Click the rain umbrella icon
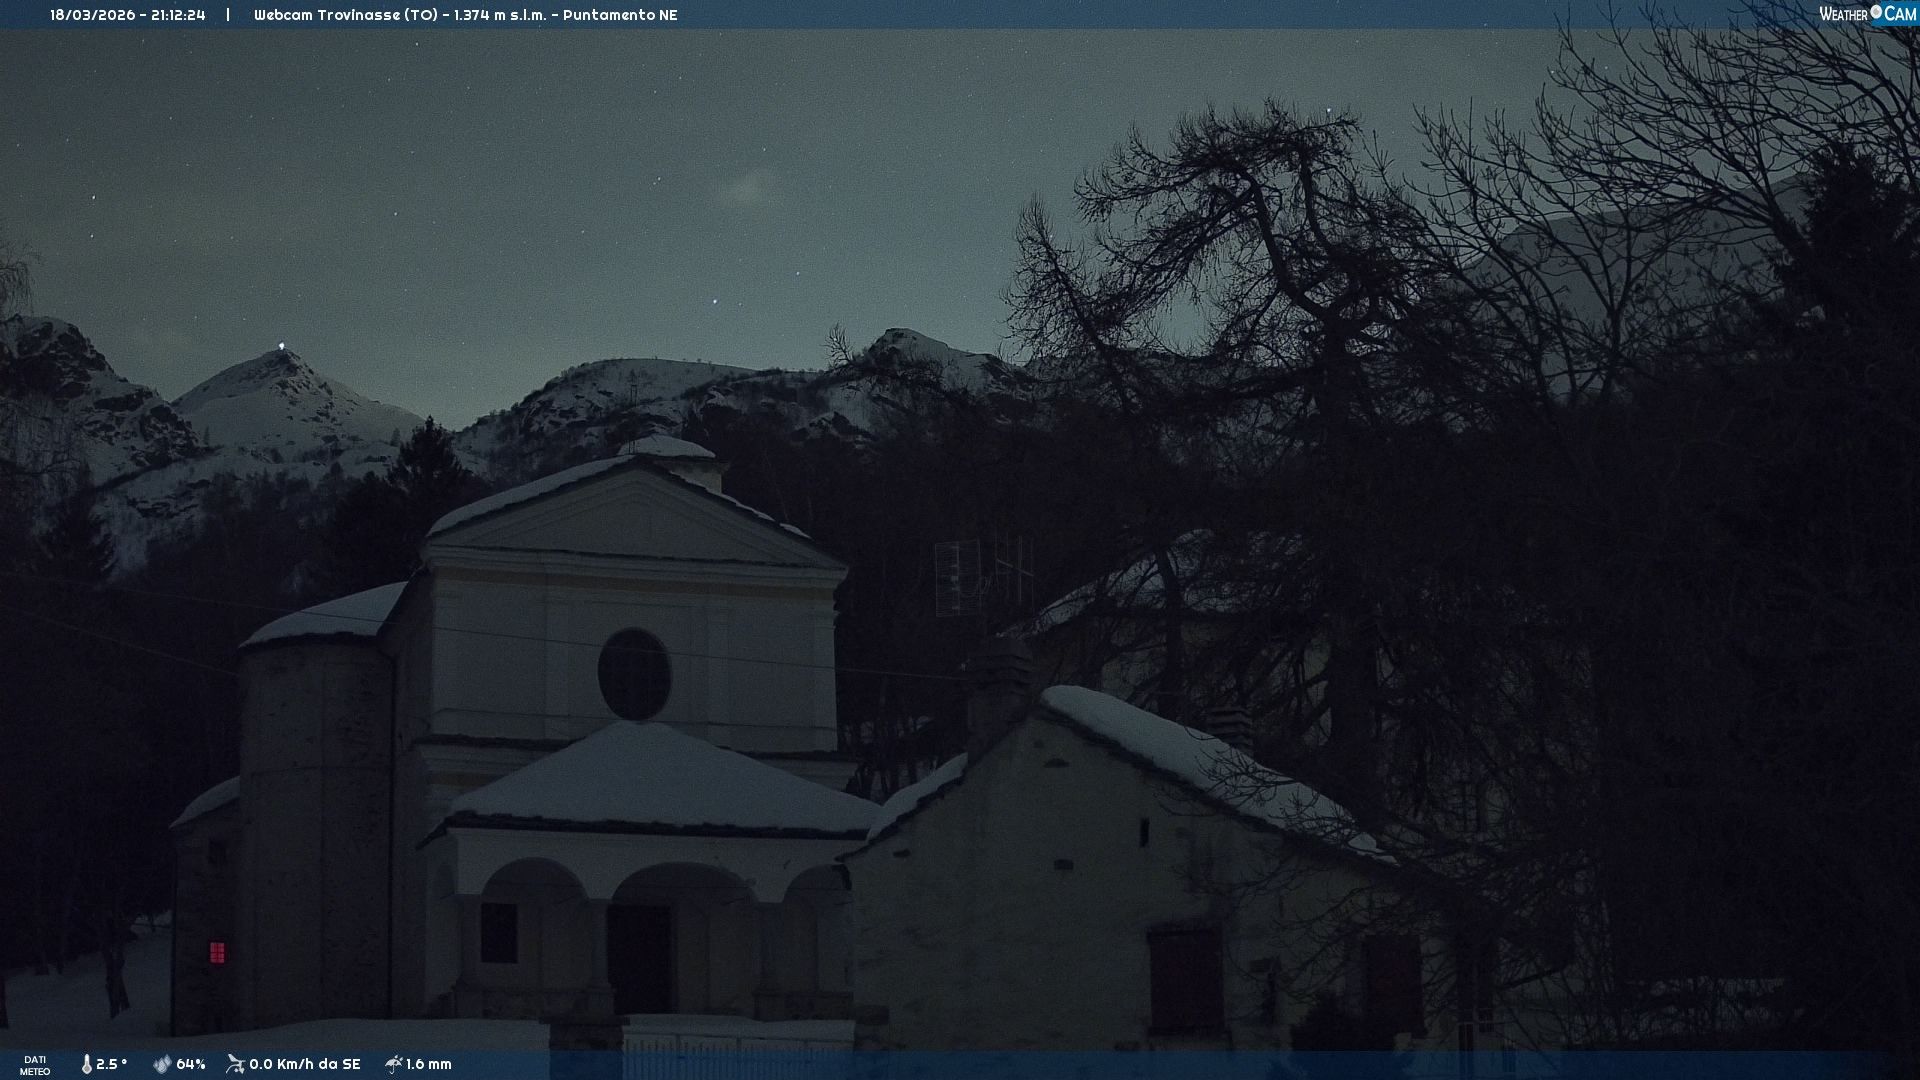The width and height of the screenshot is (1920, 1080). pos(393,1064)
